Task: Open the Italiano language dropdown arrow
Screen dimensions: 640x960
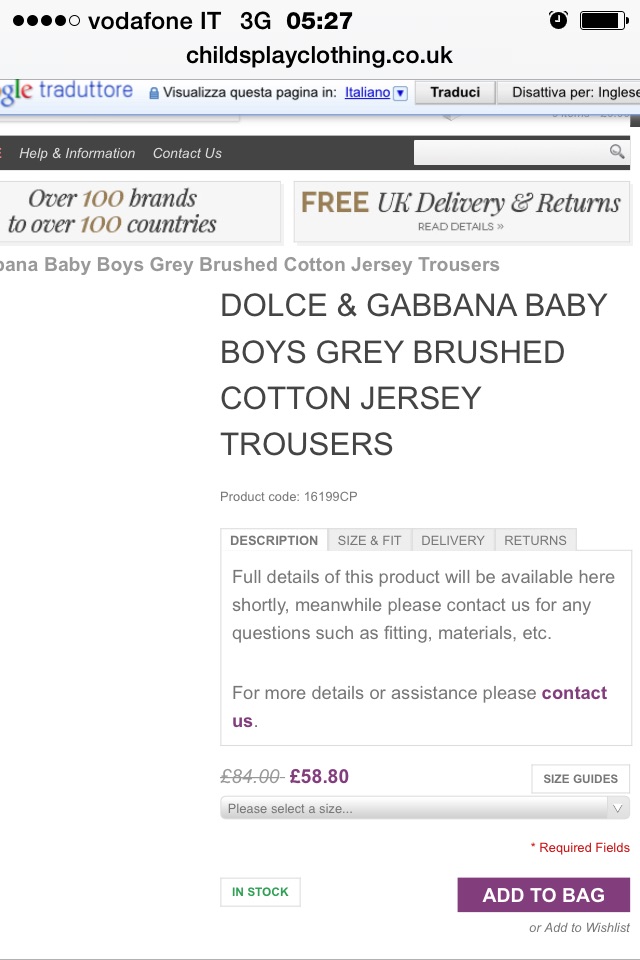Action: [400, 93]
